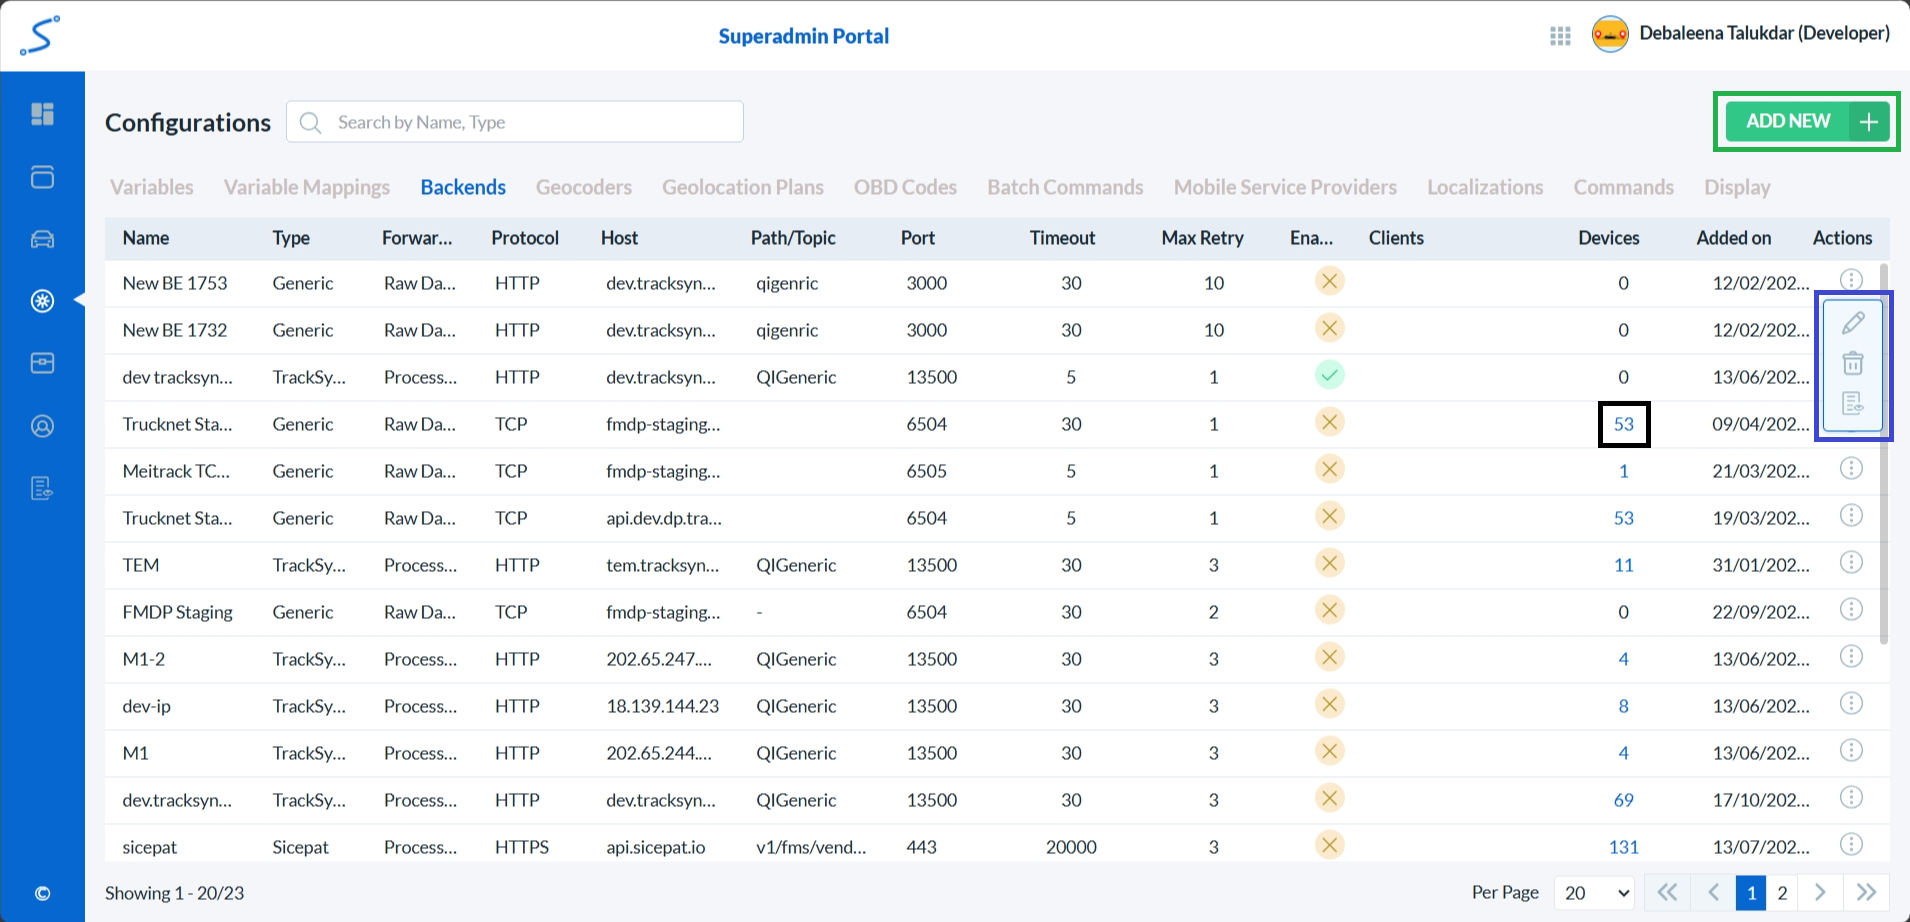Edit the Trucknet Sta... backend with the pencil icon

(1853, 322)
